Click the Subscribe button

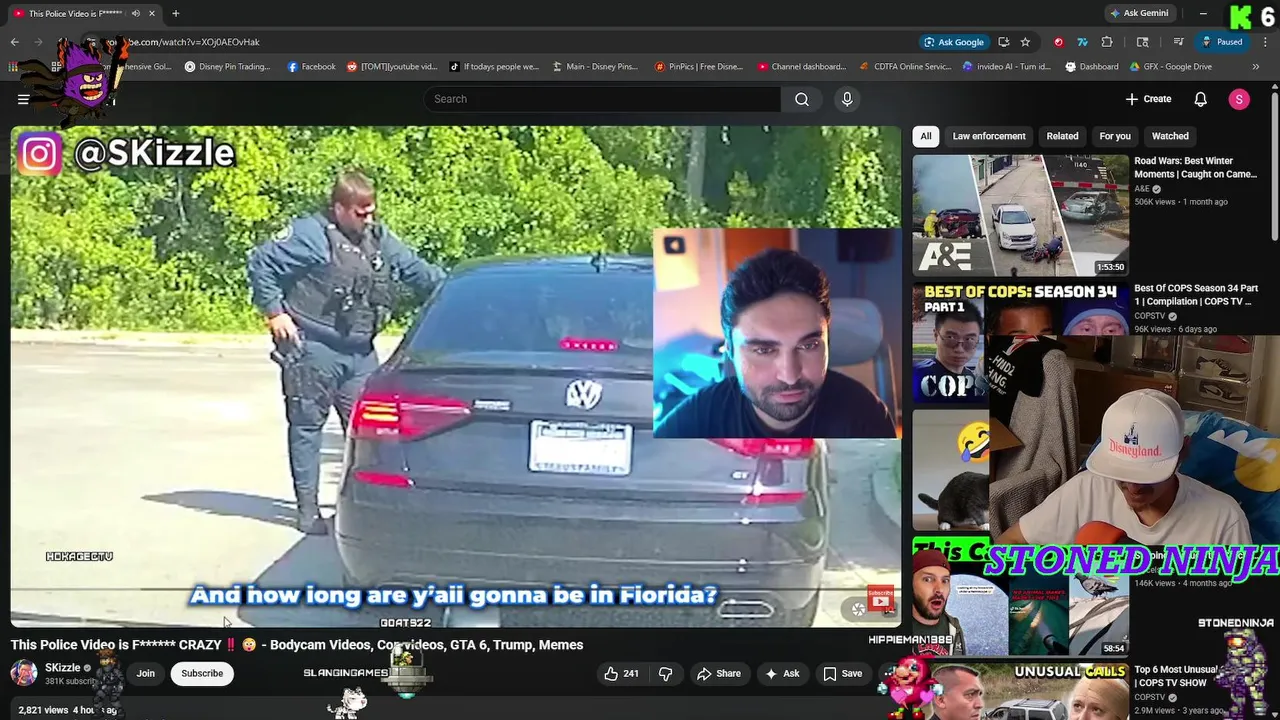[202, 674]
